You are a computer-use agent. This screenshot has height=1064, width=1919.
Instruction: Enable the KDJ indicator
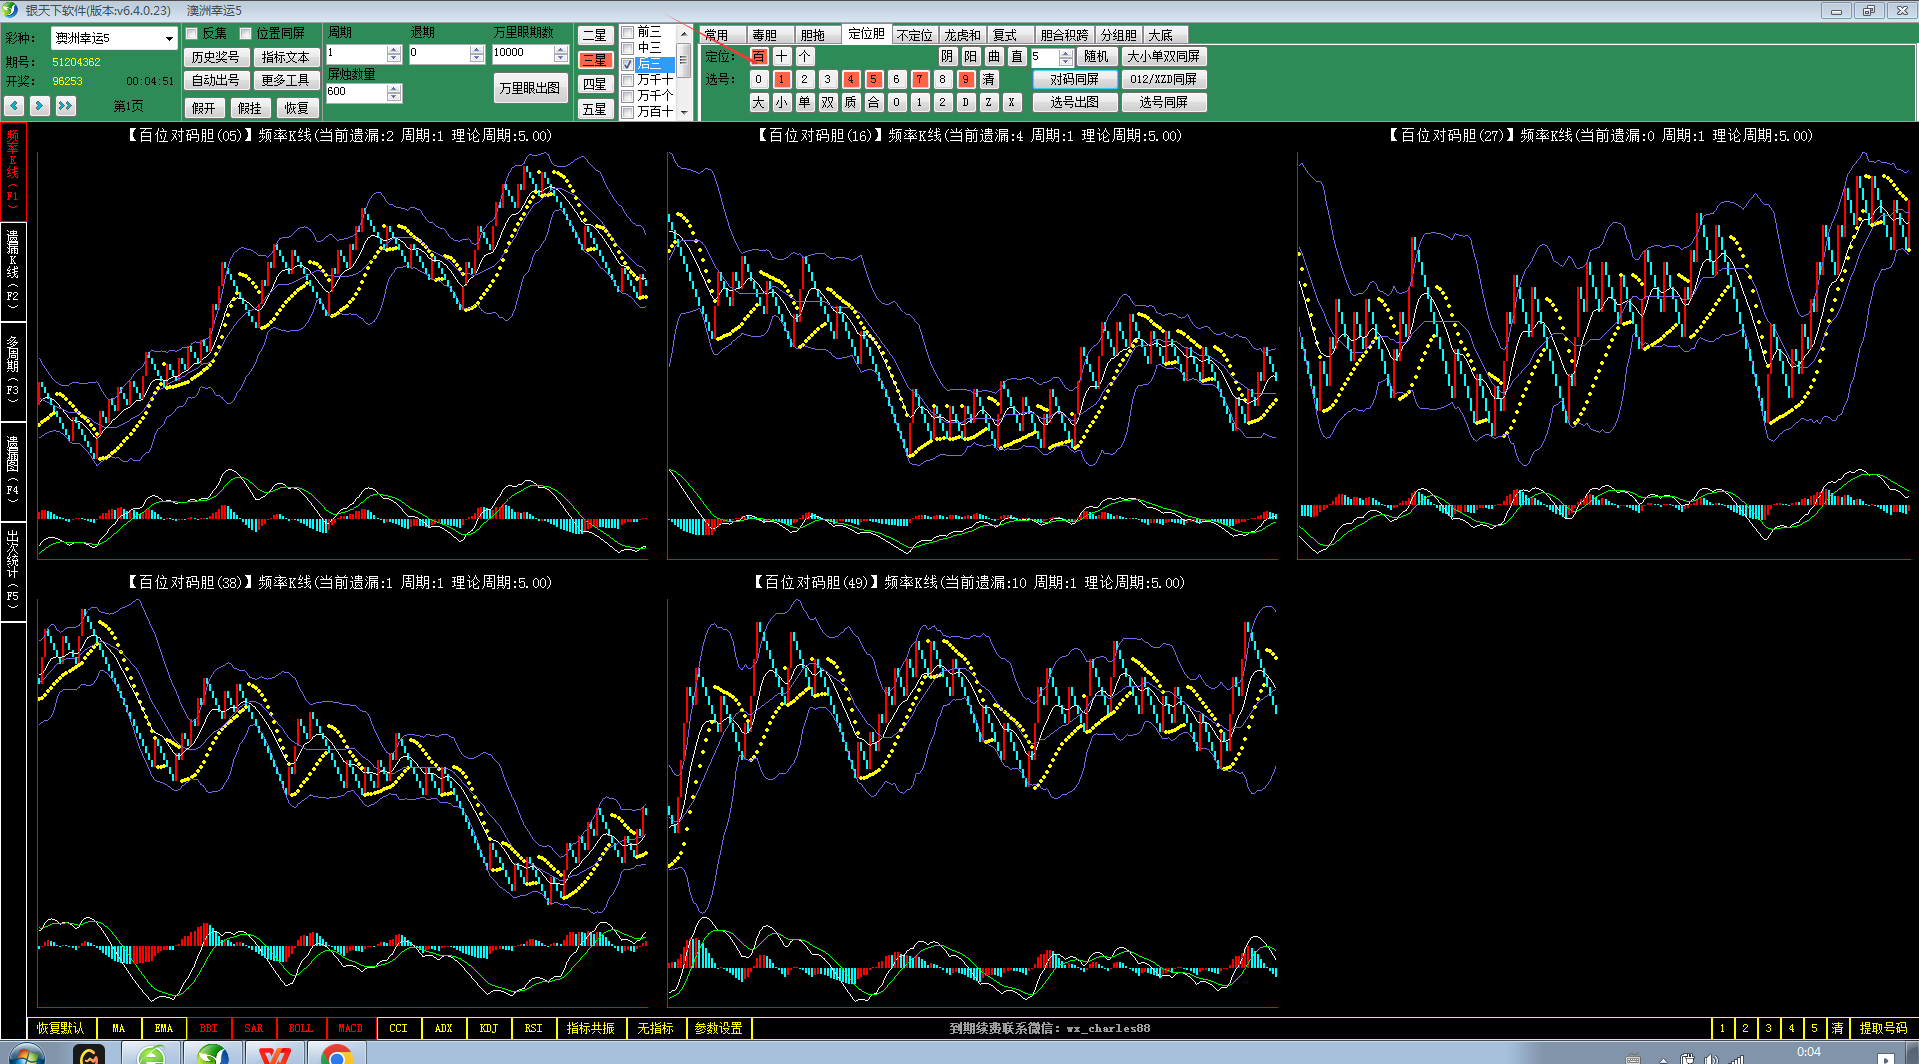pos(488,1028)
